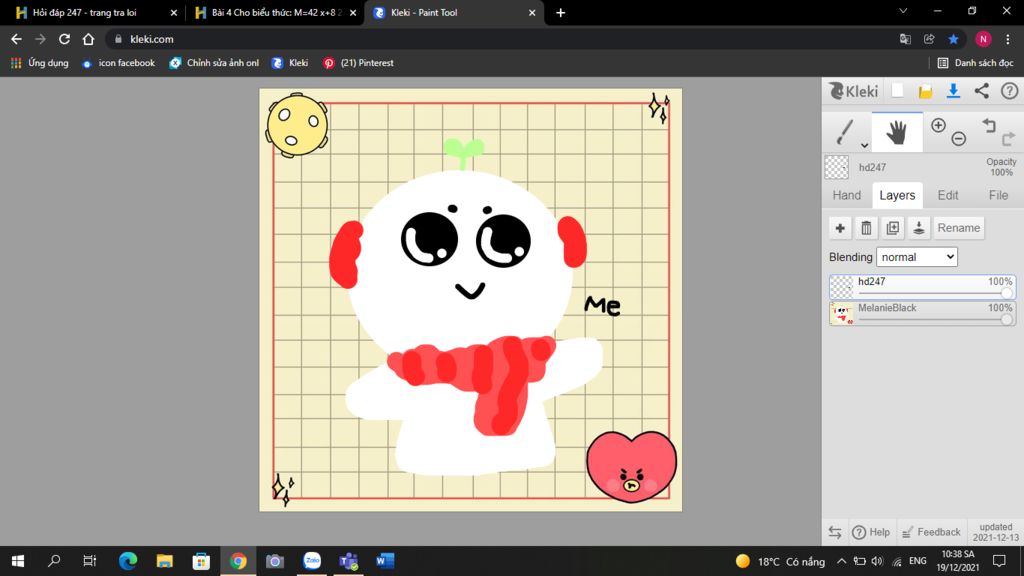Open the Help link at bottom

pyautogui.click(x=871, y=532)
